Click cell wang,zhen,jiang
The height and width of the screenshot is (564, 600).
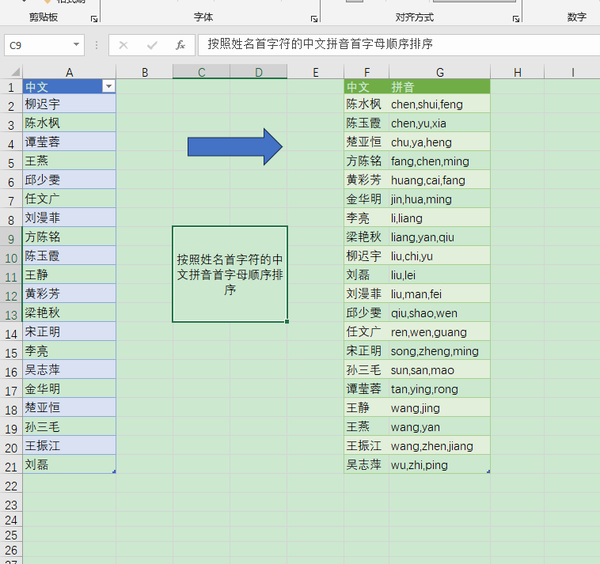click(x=440, y=445)
